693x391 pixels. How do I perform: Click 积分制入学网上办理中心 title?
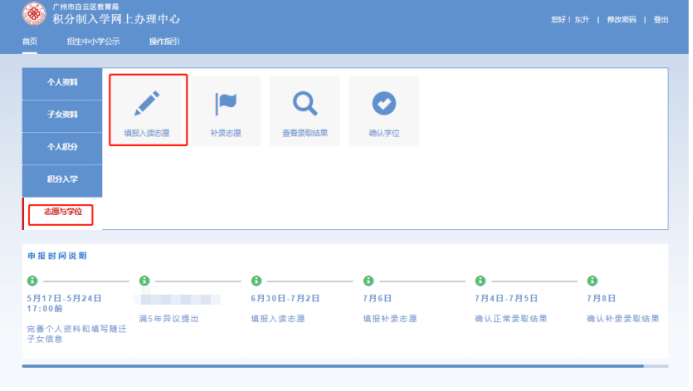point(116,19)
